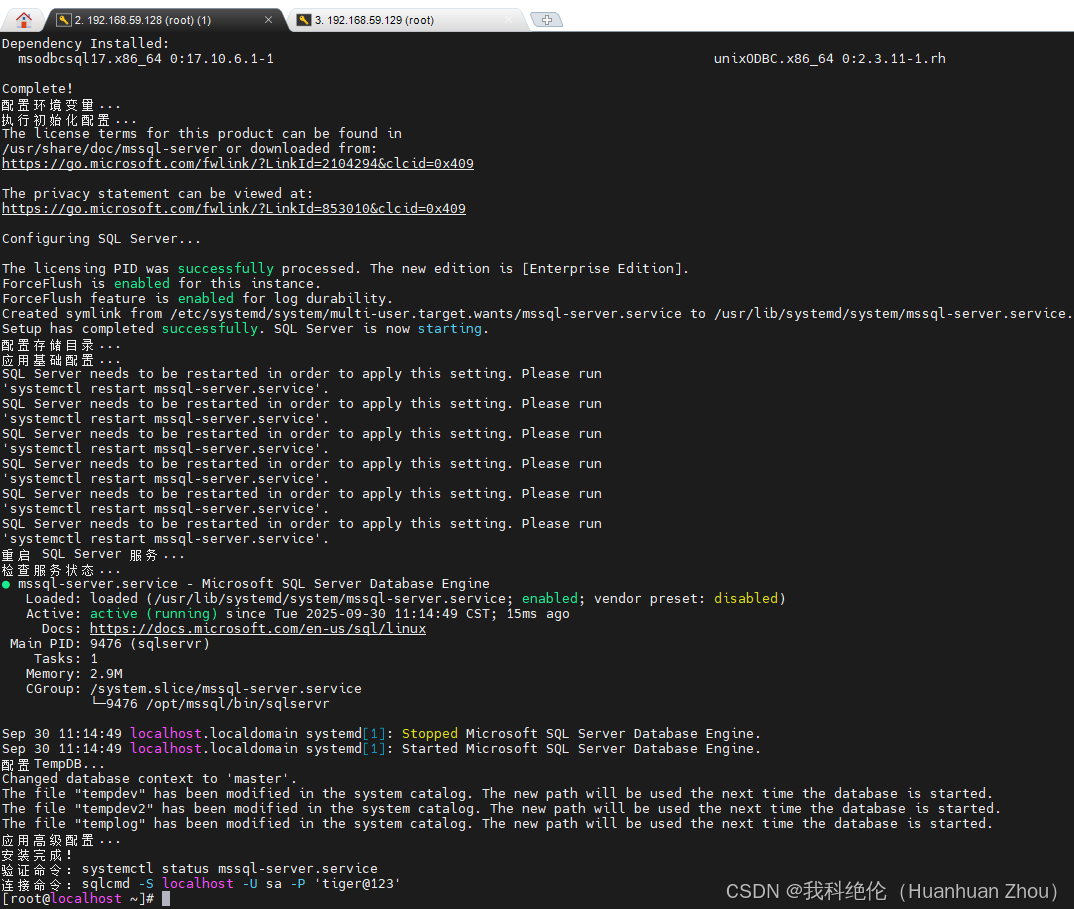Viewport: 1074px width, 909px height.
Task: Open a new session tab with plus button
Action: click(547, 20)
